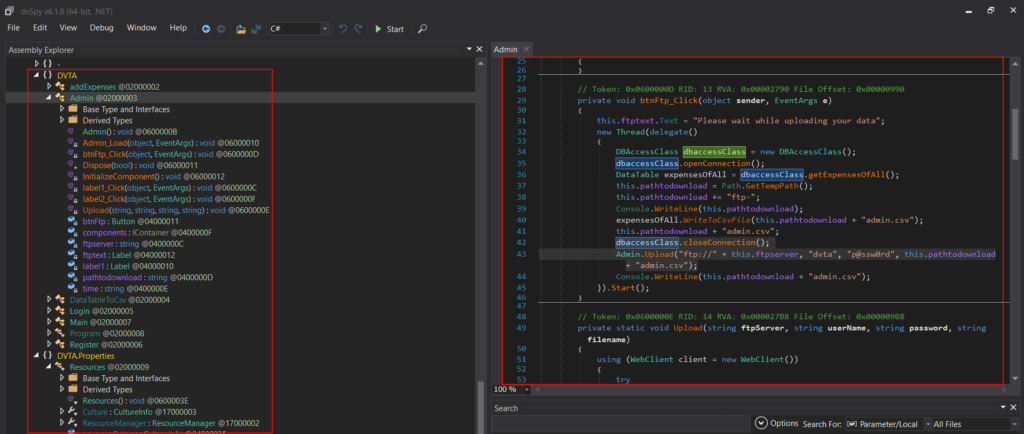This screenshot has width=1024, height=434.
Task: Expand the addExpenses class node
Action: (x=49, y=87)
